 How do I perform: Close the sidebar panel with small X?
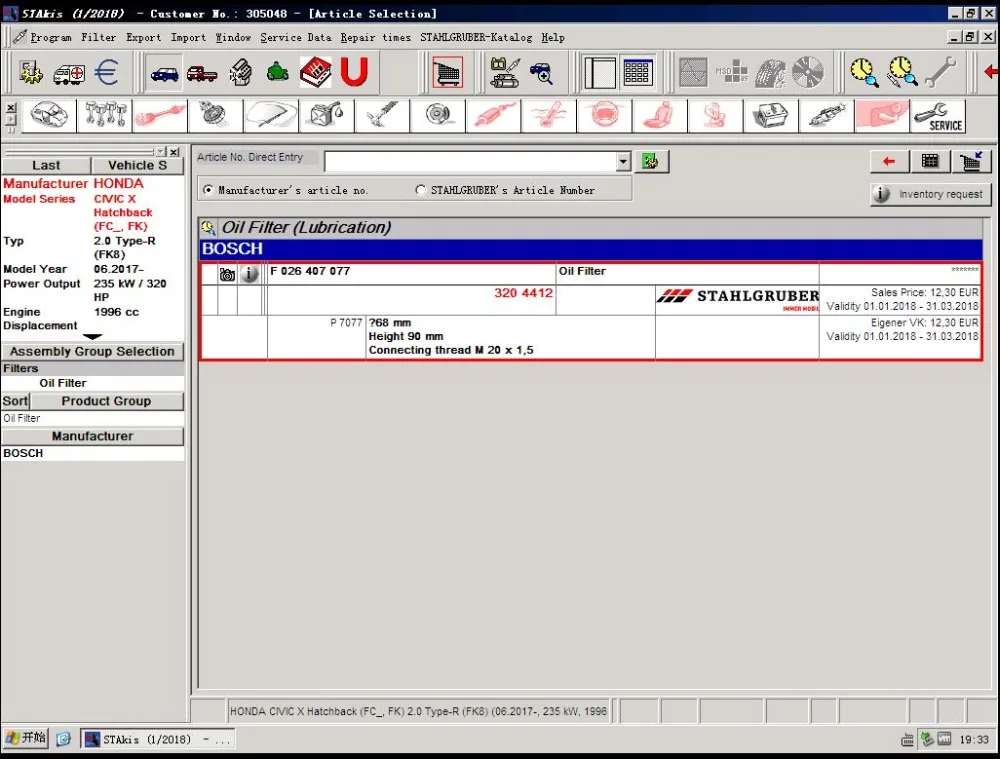tap(174, 152)
